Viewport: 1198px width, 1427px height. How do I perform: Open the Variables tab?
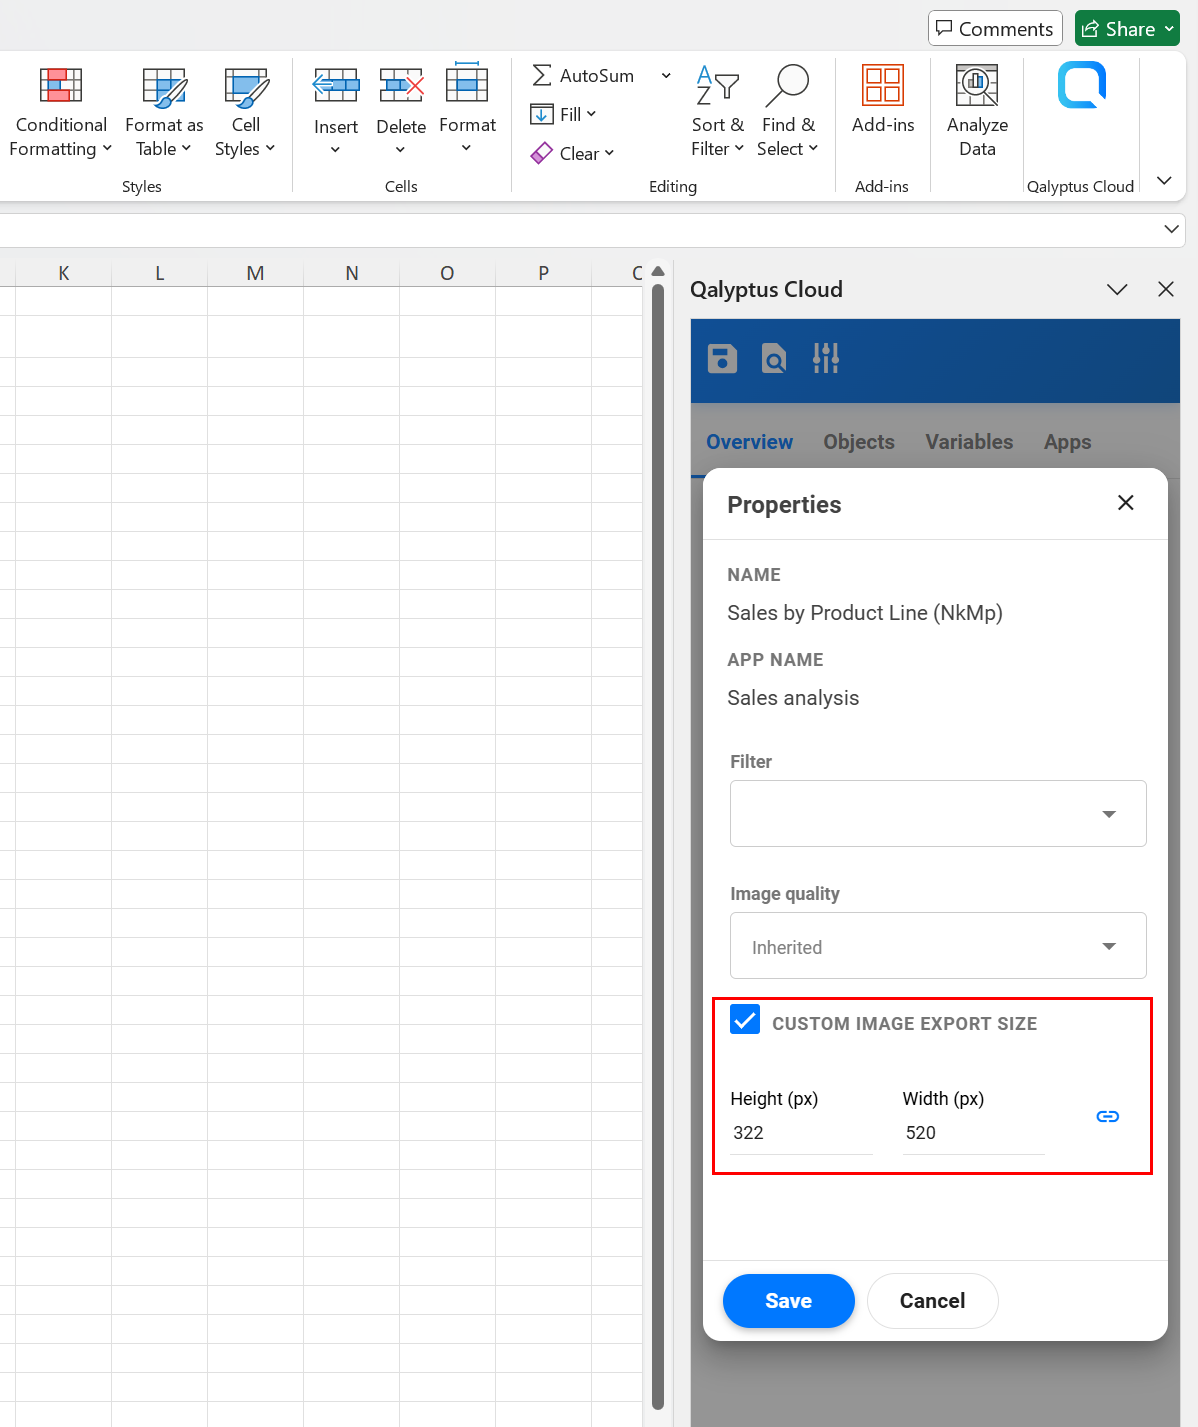coord(968,442)
